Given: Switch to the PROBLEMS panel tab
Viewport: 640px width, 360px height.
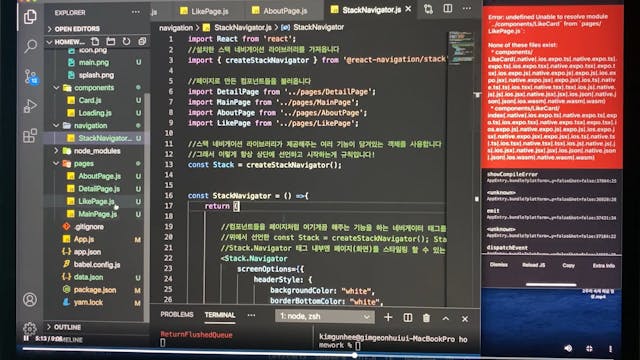Looking at the screenshot, I should click(x=176, y=315).
